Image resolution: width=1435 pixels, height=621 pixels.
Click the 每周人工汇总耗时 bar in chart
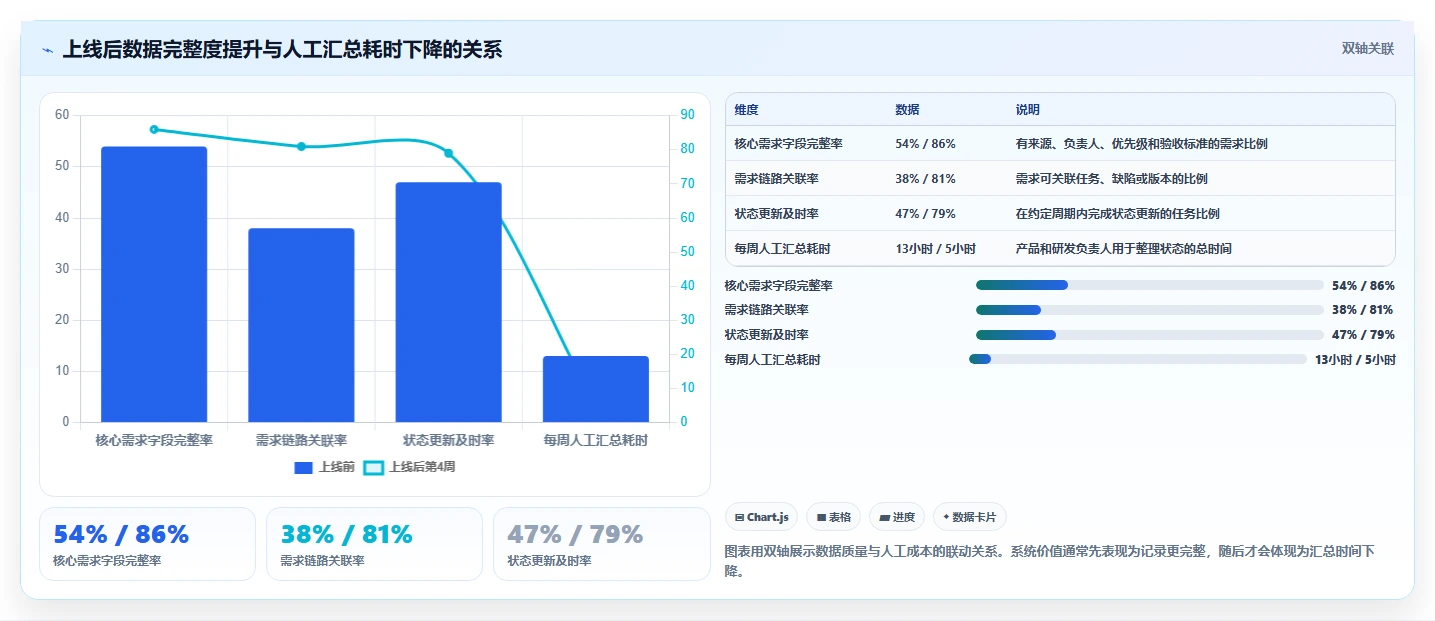tap(596, 389)
